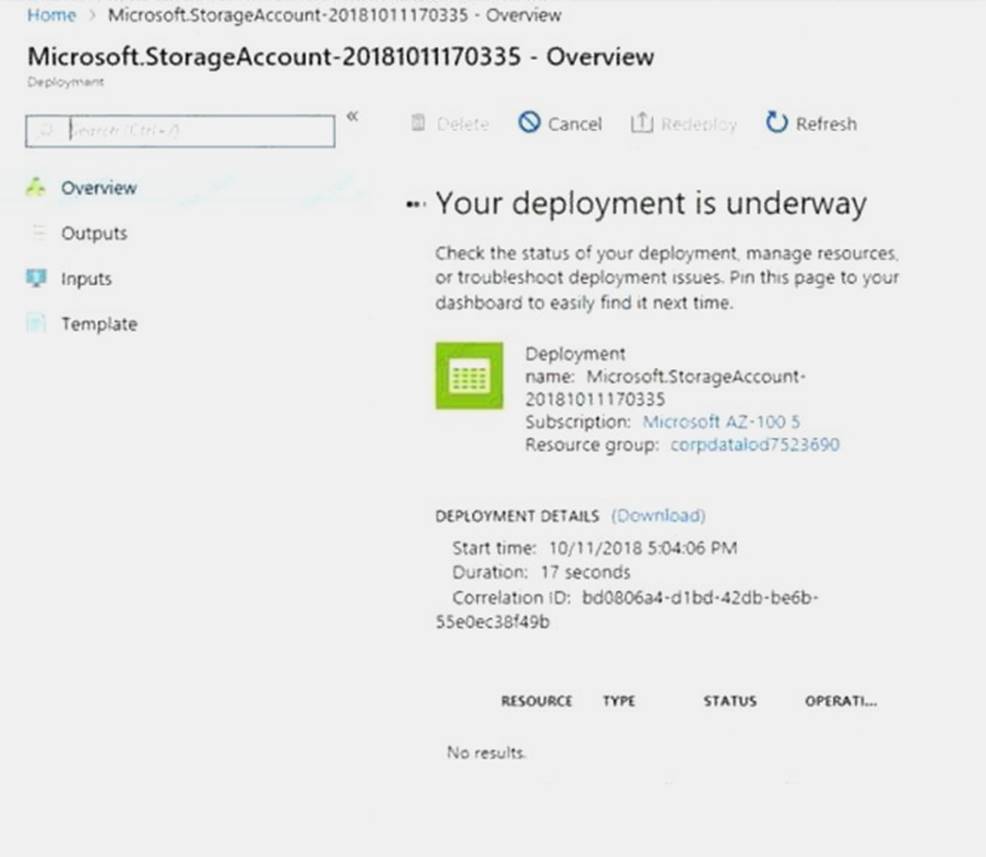Image resolution: width=986 pixels, height=857 pixels.
Task: Collapse the sidebar with the double chevron
Action: tap(352, 116)
